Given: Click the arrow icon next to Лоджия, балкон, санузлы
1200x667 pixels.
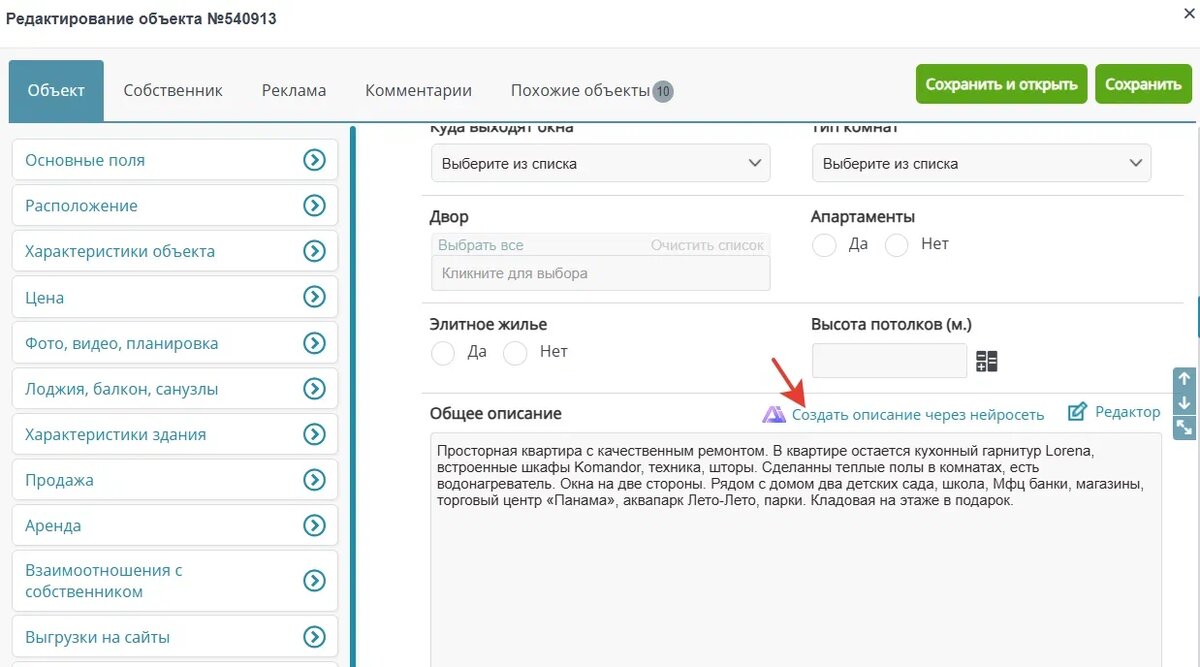Looking at the screenshot, I should click(314, 389).
